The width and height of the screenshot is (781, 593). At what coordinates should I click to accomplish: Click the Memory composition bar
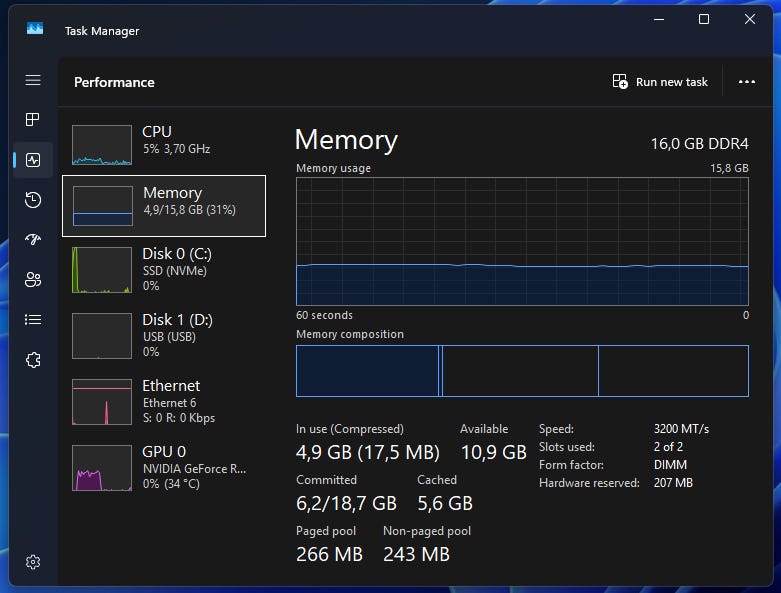[x=522, y=371]
